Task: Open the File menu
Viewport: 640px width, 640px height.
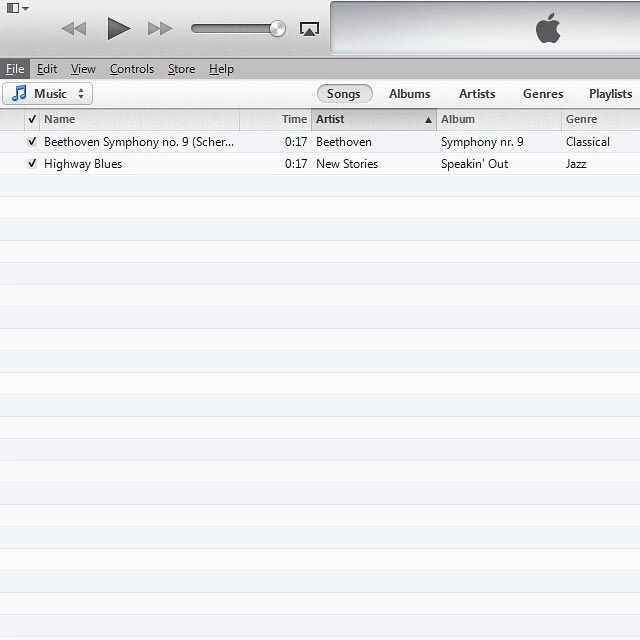Action: tap(15, 69)
